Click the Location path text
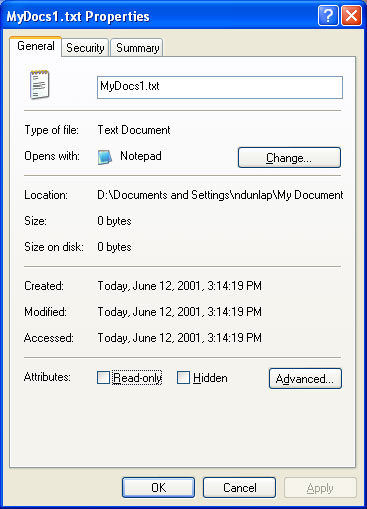This screenshot has height=509, width=367. (x=220, y=195)
